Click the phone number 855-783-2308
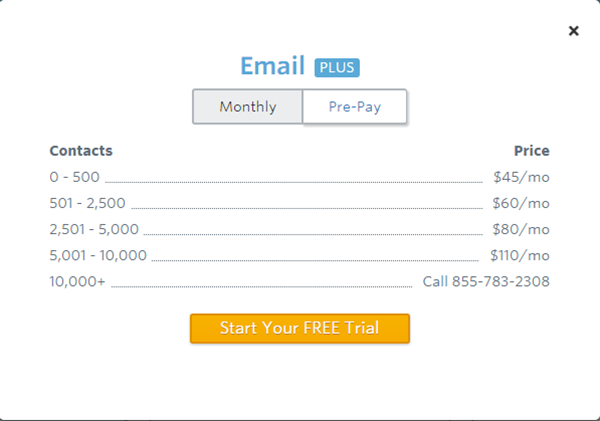Viewport: 600px width, 421px height. pos(500,281)
